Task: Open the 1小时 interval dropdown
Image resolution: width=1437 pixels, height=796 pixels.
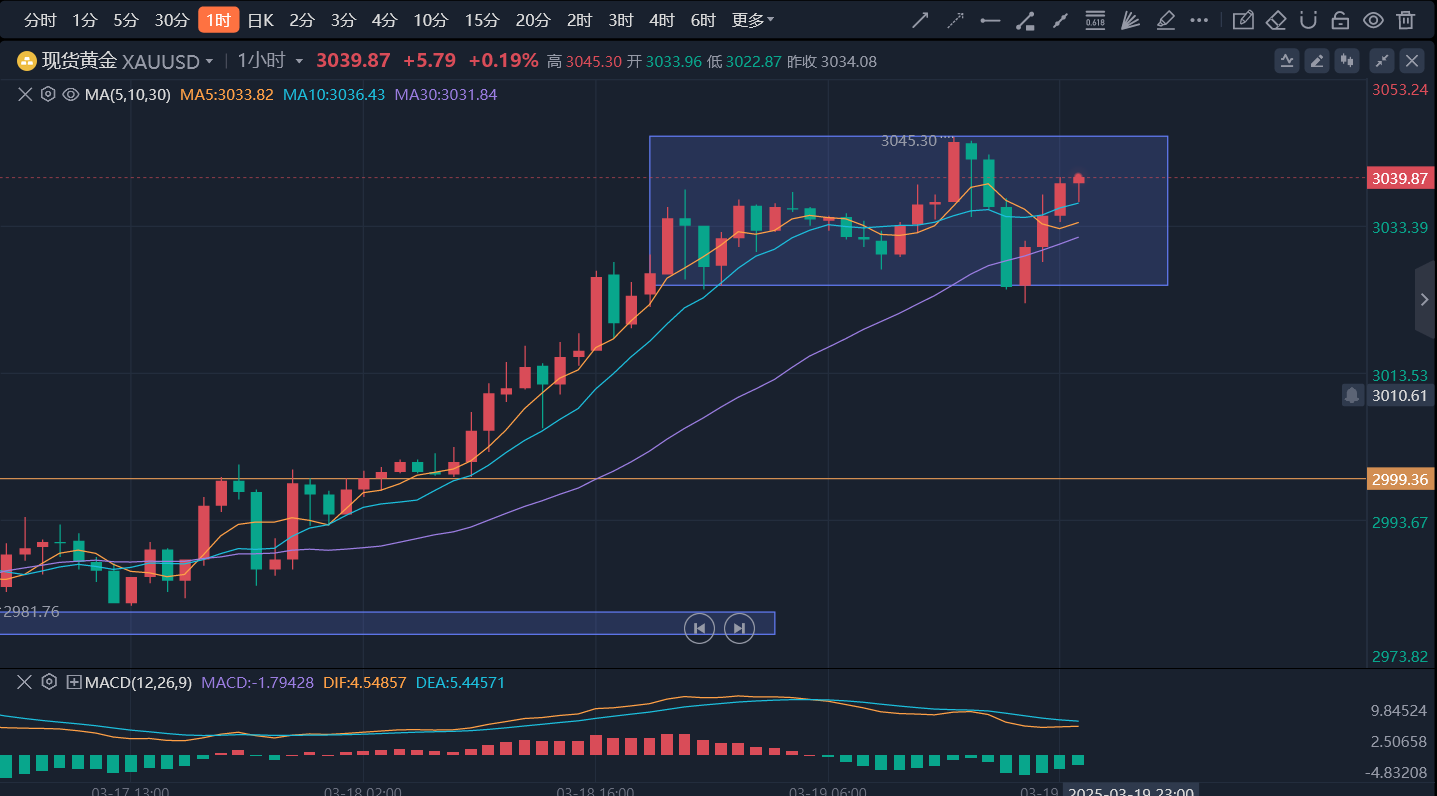Action: [298, 62]
